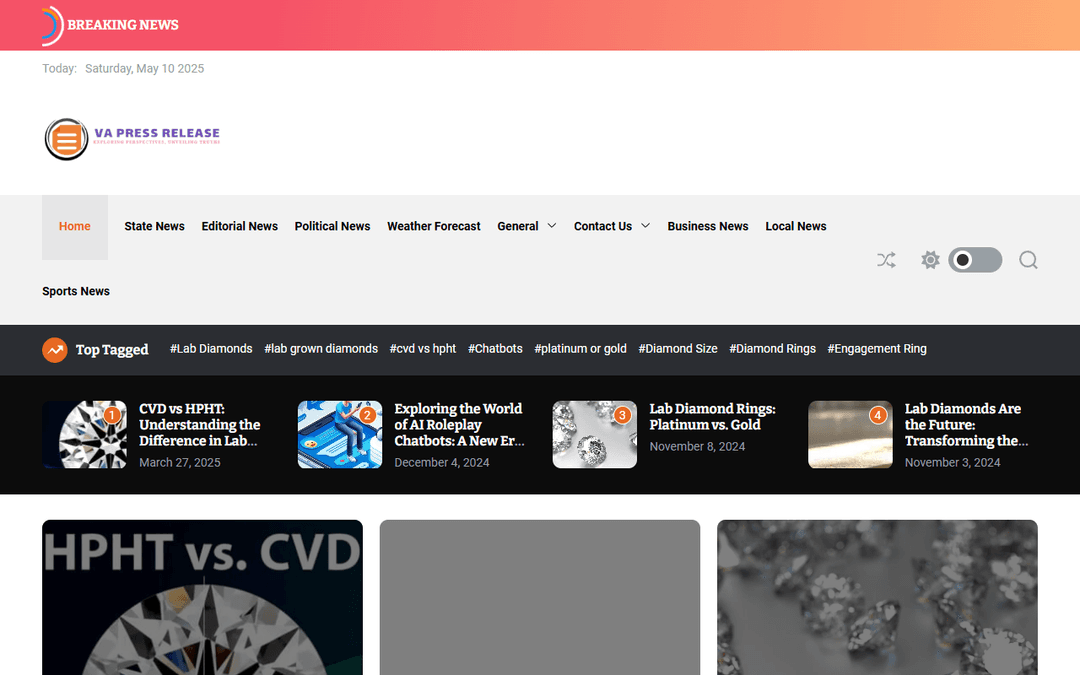Open article Exploring the World of AI Roleplay Chatbots

point(459,425)
